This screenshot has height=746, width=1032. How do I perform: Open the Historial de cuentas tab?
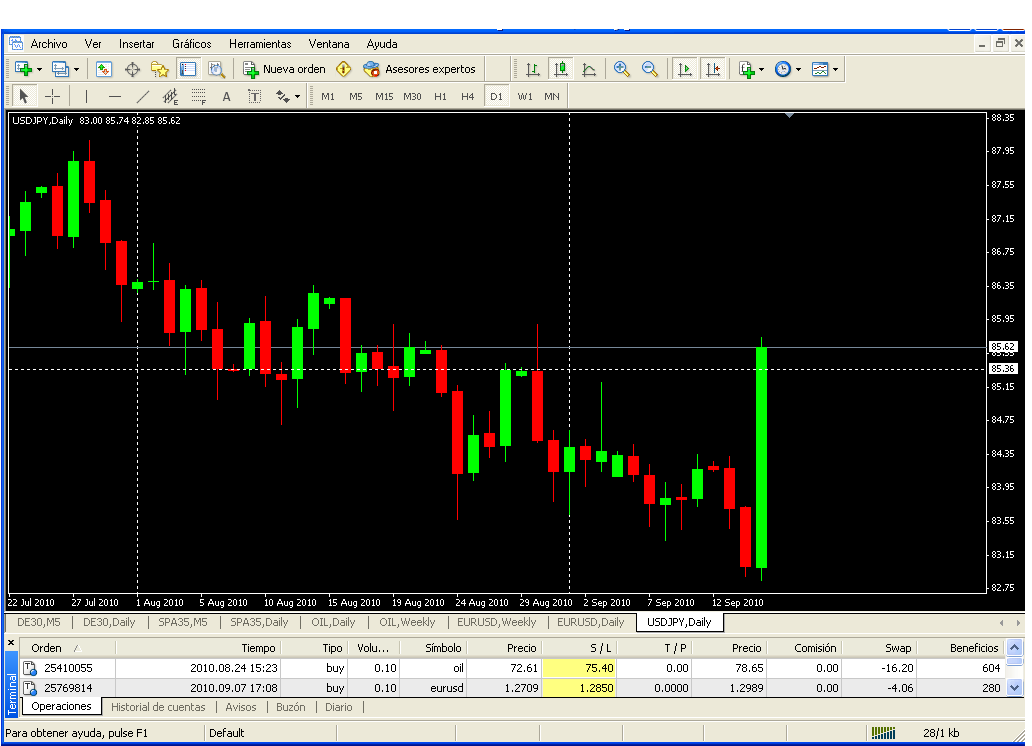(x=158, y=707)
